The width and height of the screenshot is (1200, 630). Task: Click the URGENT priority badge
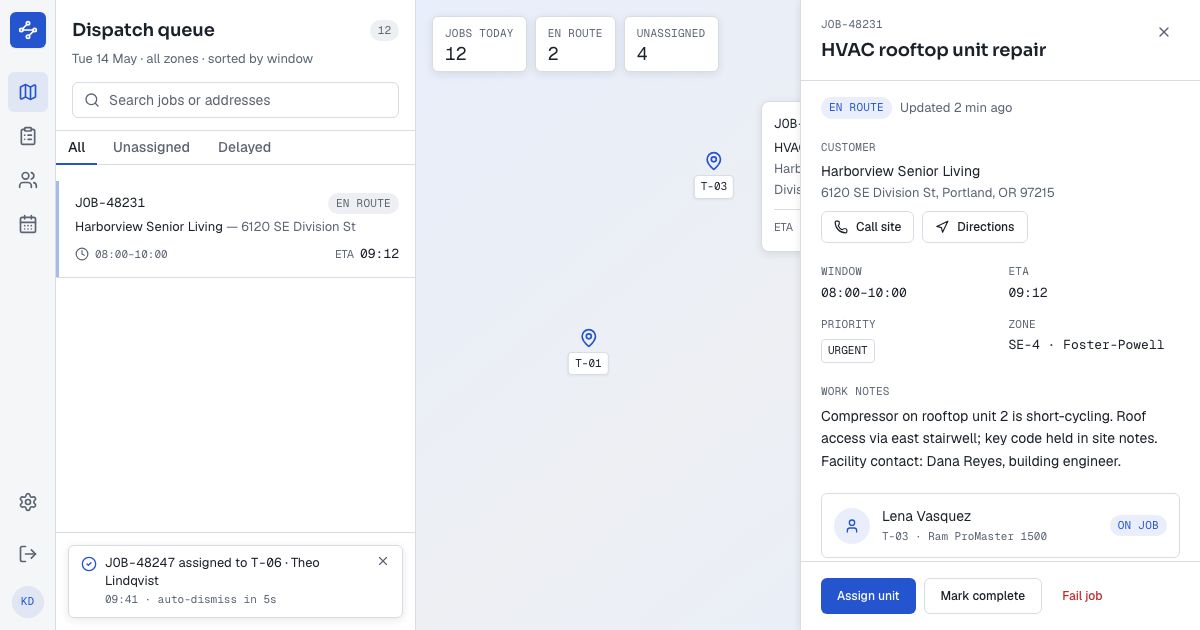tap(848, 351)
